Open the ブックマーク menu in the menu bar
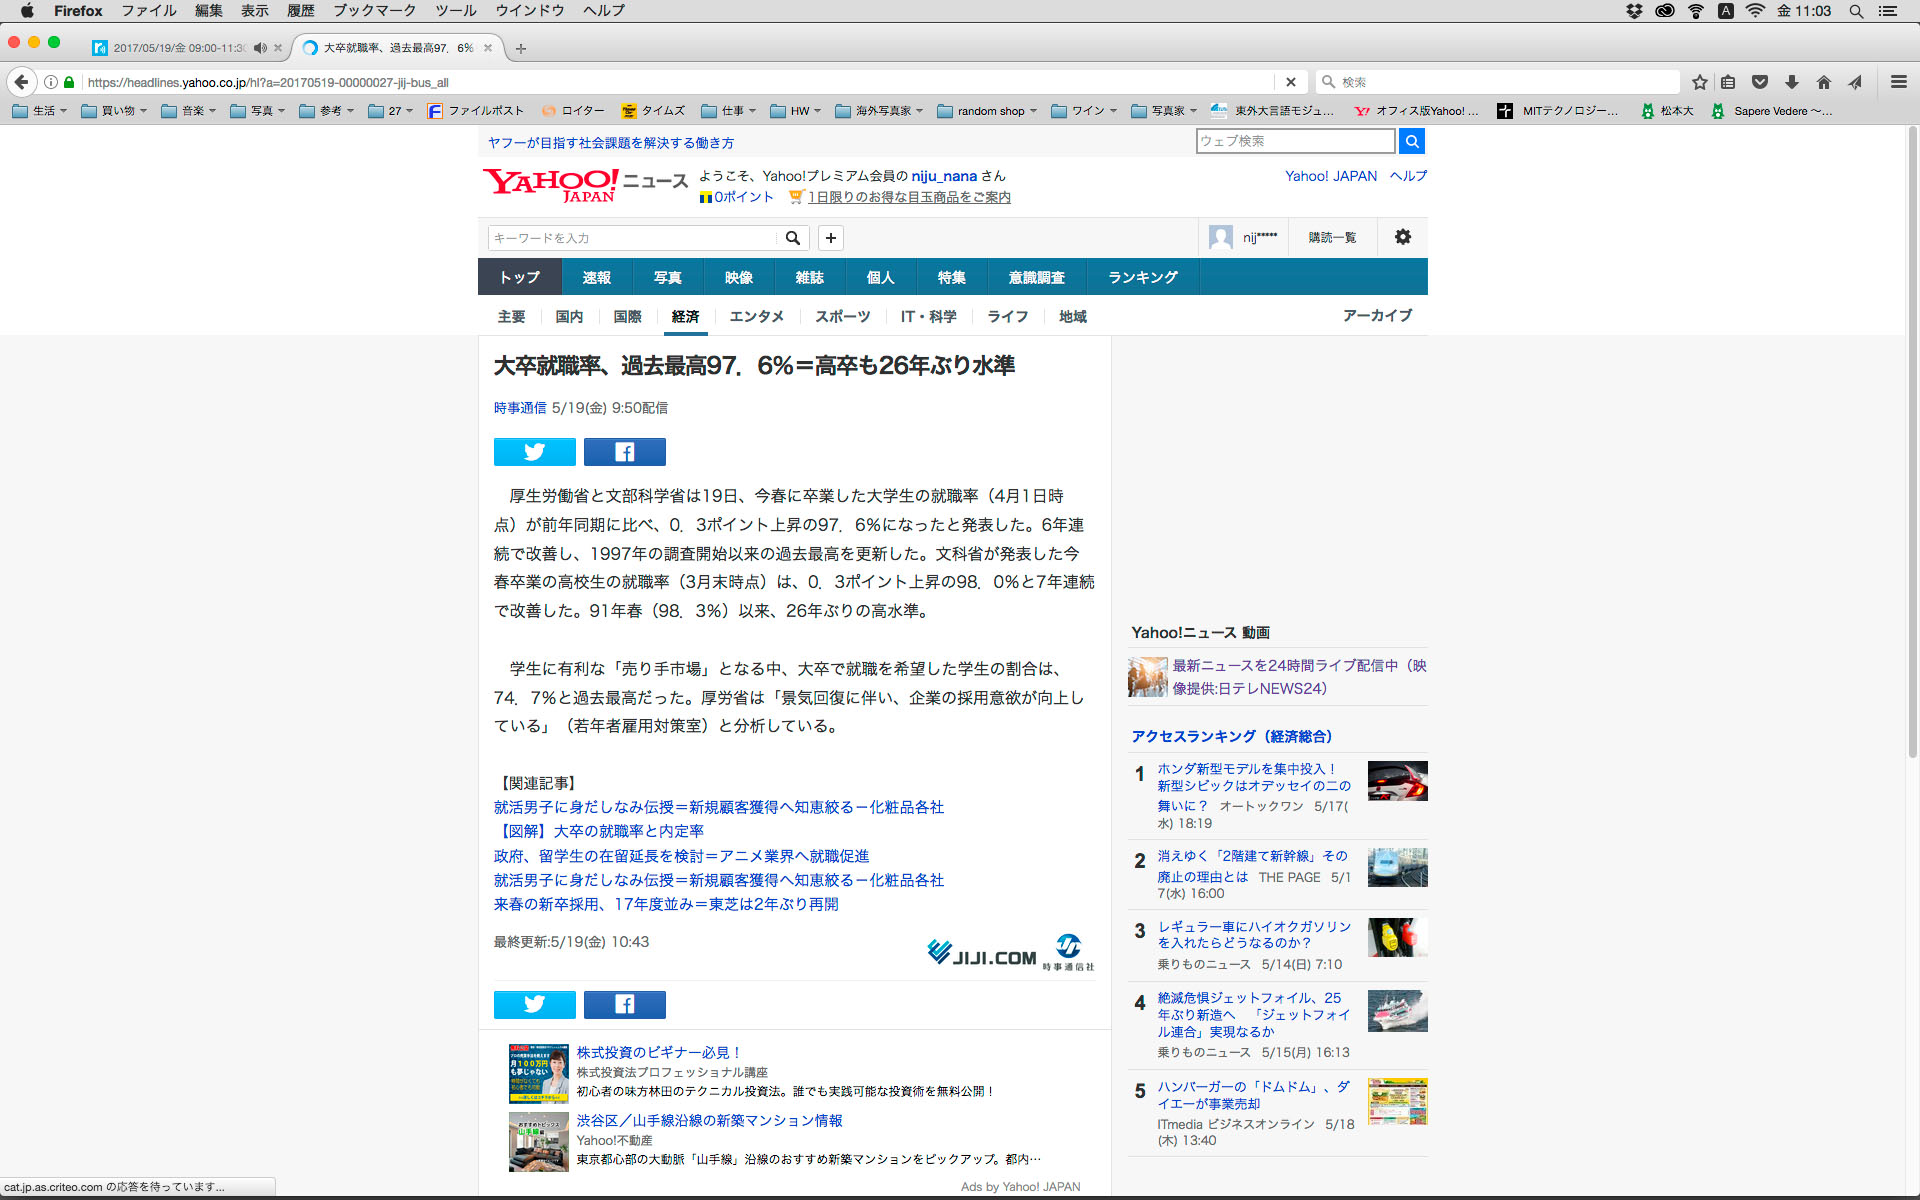The image size is (1920, 1200). point(374,11)
